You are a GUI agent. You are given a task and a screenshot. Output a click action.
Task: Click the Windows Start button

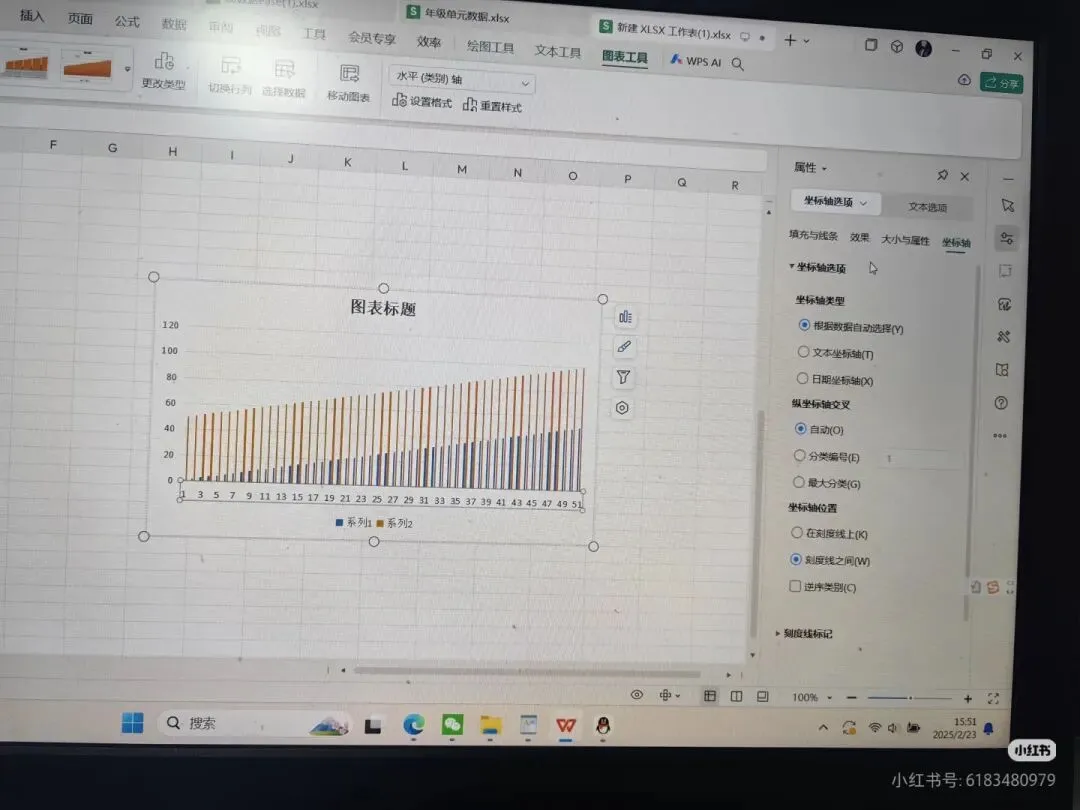click(x=132, y=723)
